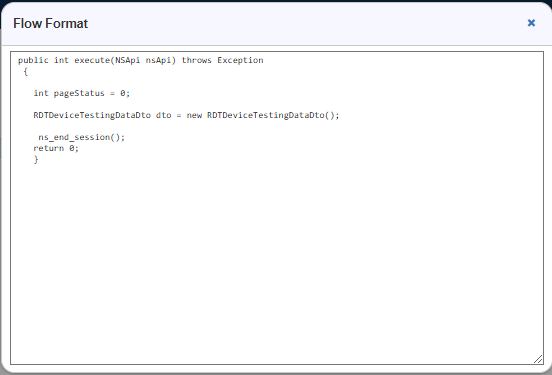Click the 'dto' variable name
The width and height of the screenshot is (552, 375).
(x=163, y=115)
